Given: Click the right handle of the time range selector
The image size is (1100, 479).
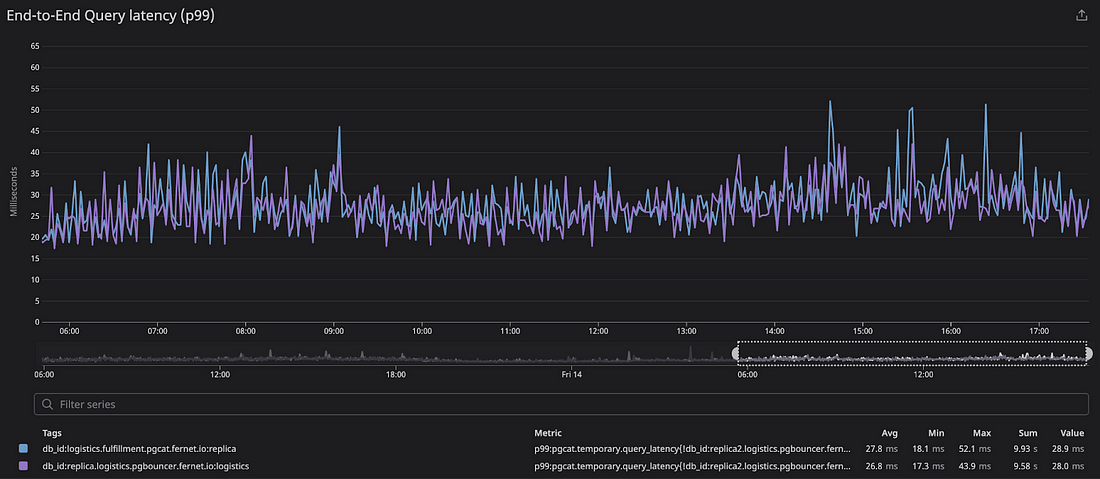Looking at the screenshot, I should [x=1087, y=353].
